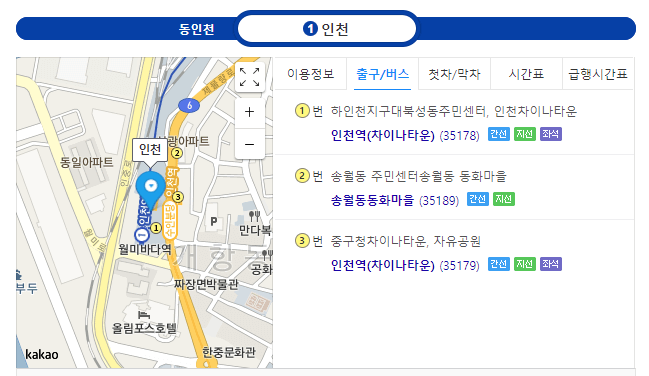Click the current station 인천 pill

pyautogui.click(x=327, y=29)
